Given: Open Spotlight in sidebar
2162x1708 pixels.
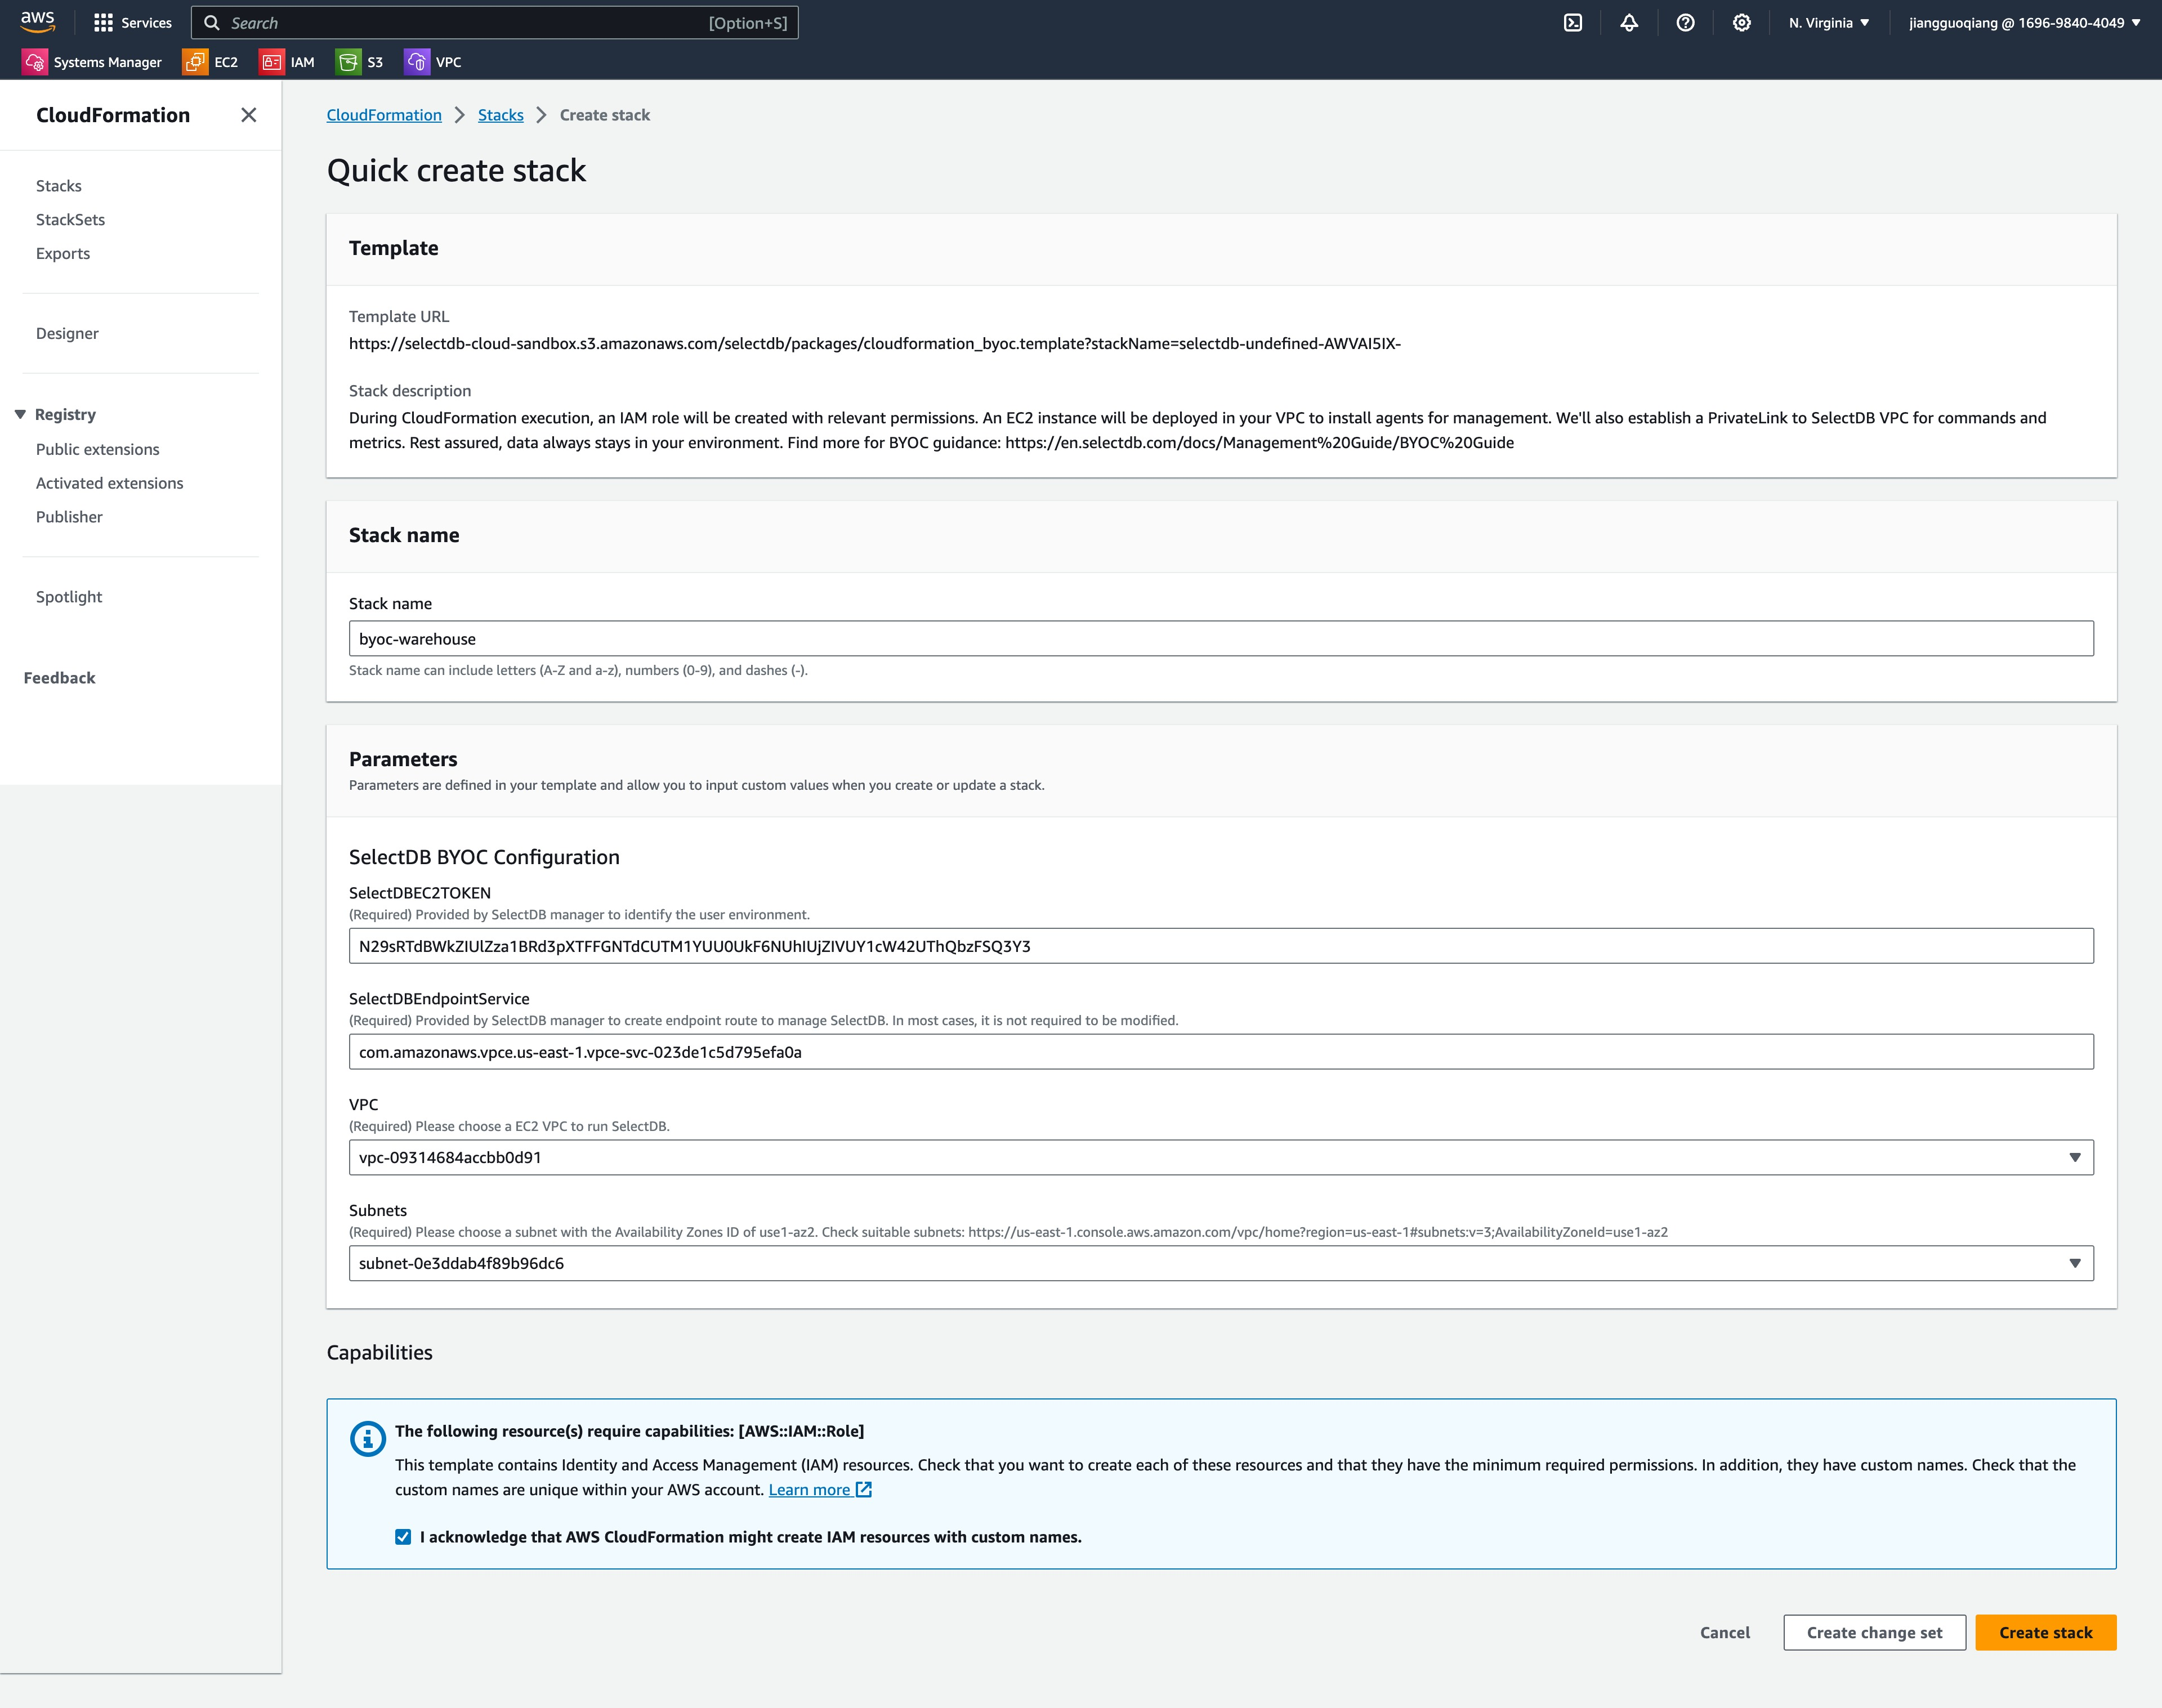Looking at the screenshot, I should coord(69,598).
